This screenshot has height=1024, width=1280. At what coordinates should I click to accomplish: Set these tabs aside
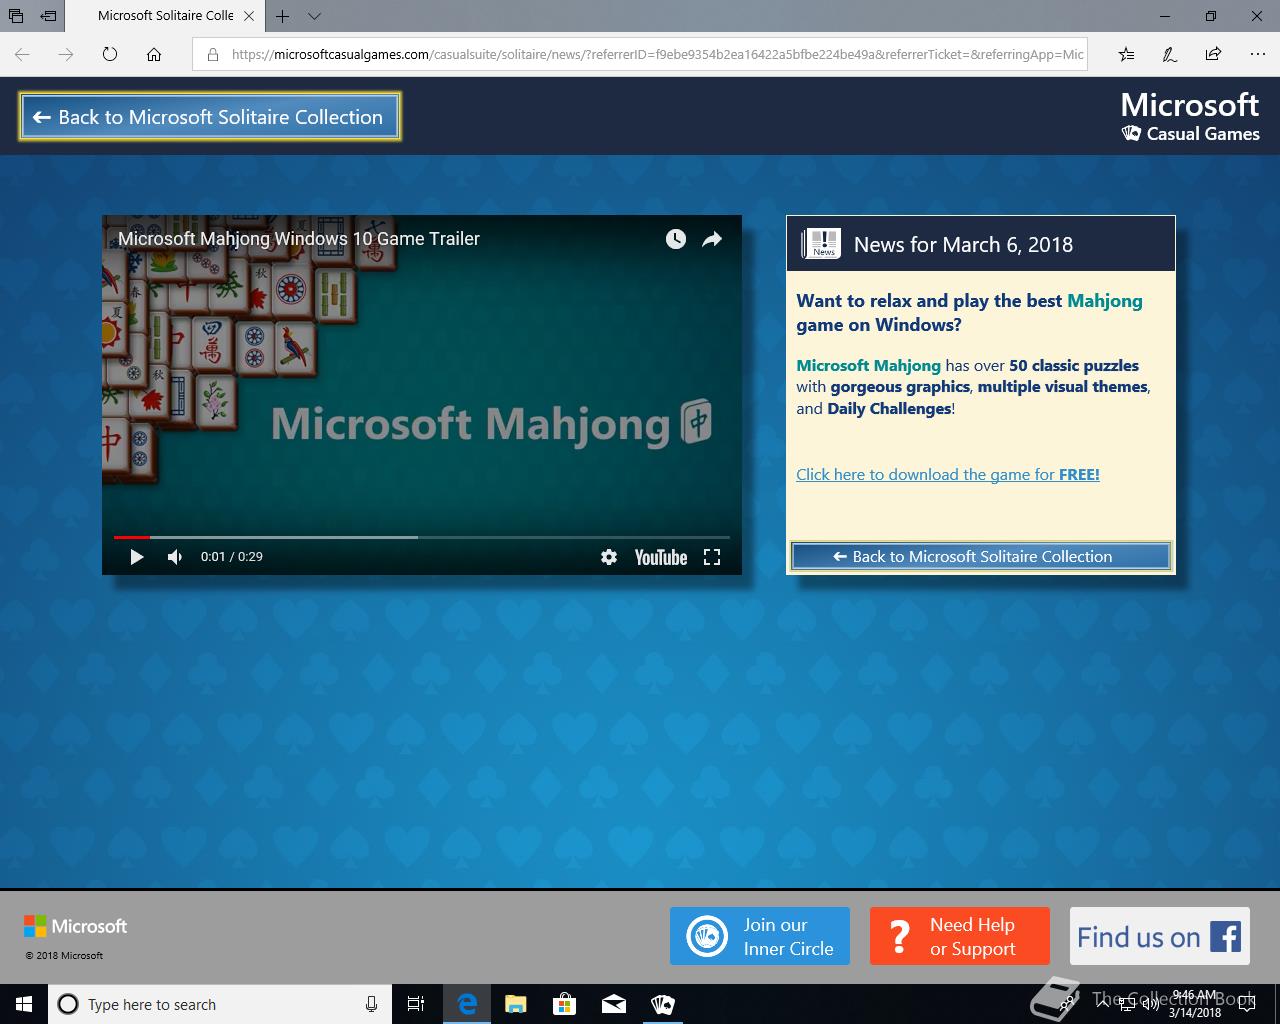(48, 16)
